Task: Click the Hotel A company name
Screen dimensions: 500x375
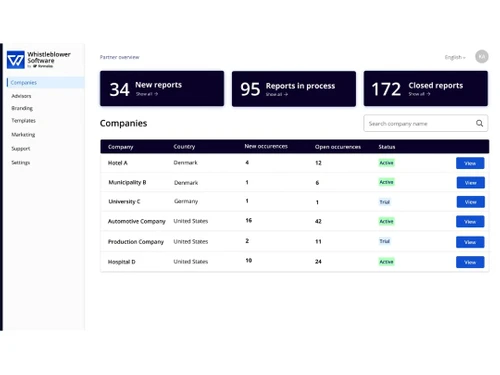Action: point(118,163)
